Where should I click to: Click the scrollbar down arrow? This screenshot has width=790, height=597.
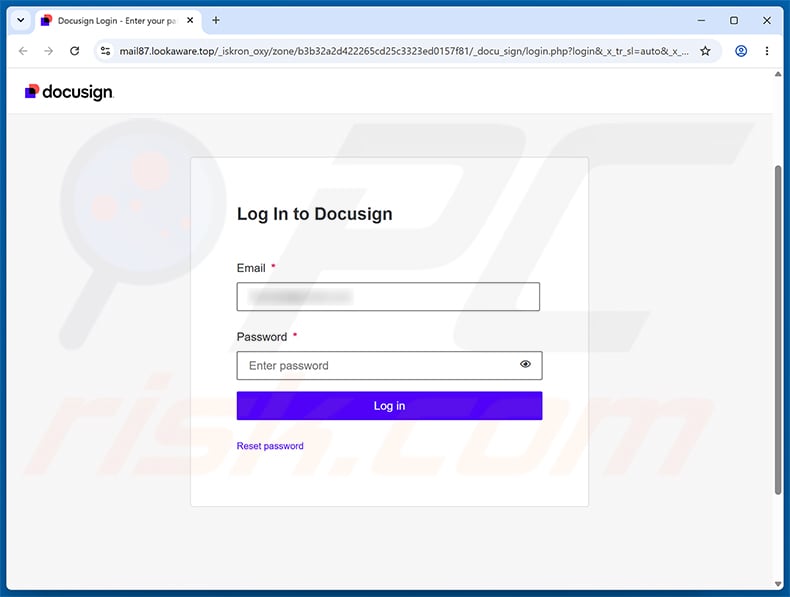coord(778,584)
